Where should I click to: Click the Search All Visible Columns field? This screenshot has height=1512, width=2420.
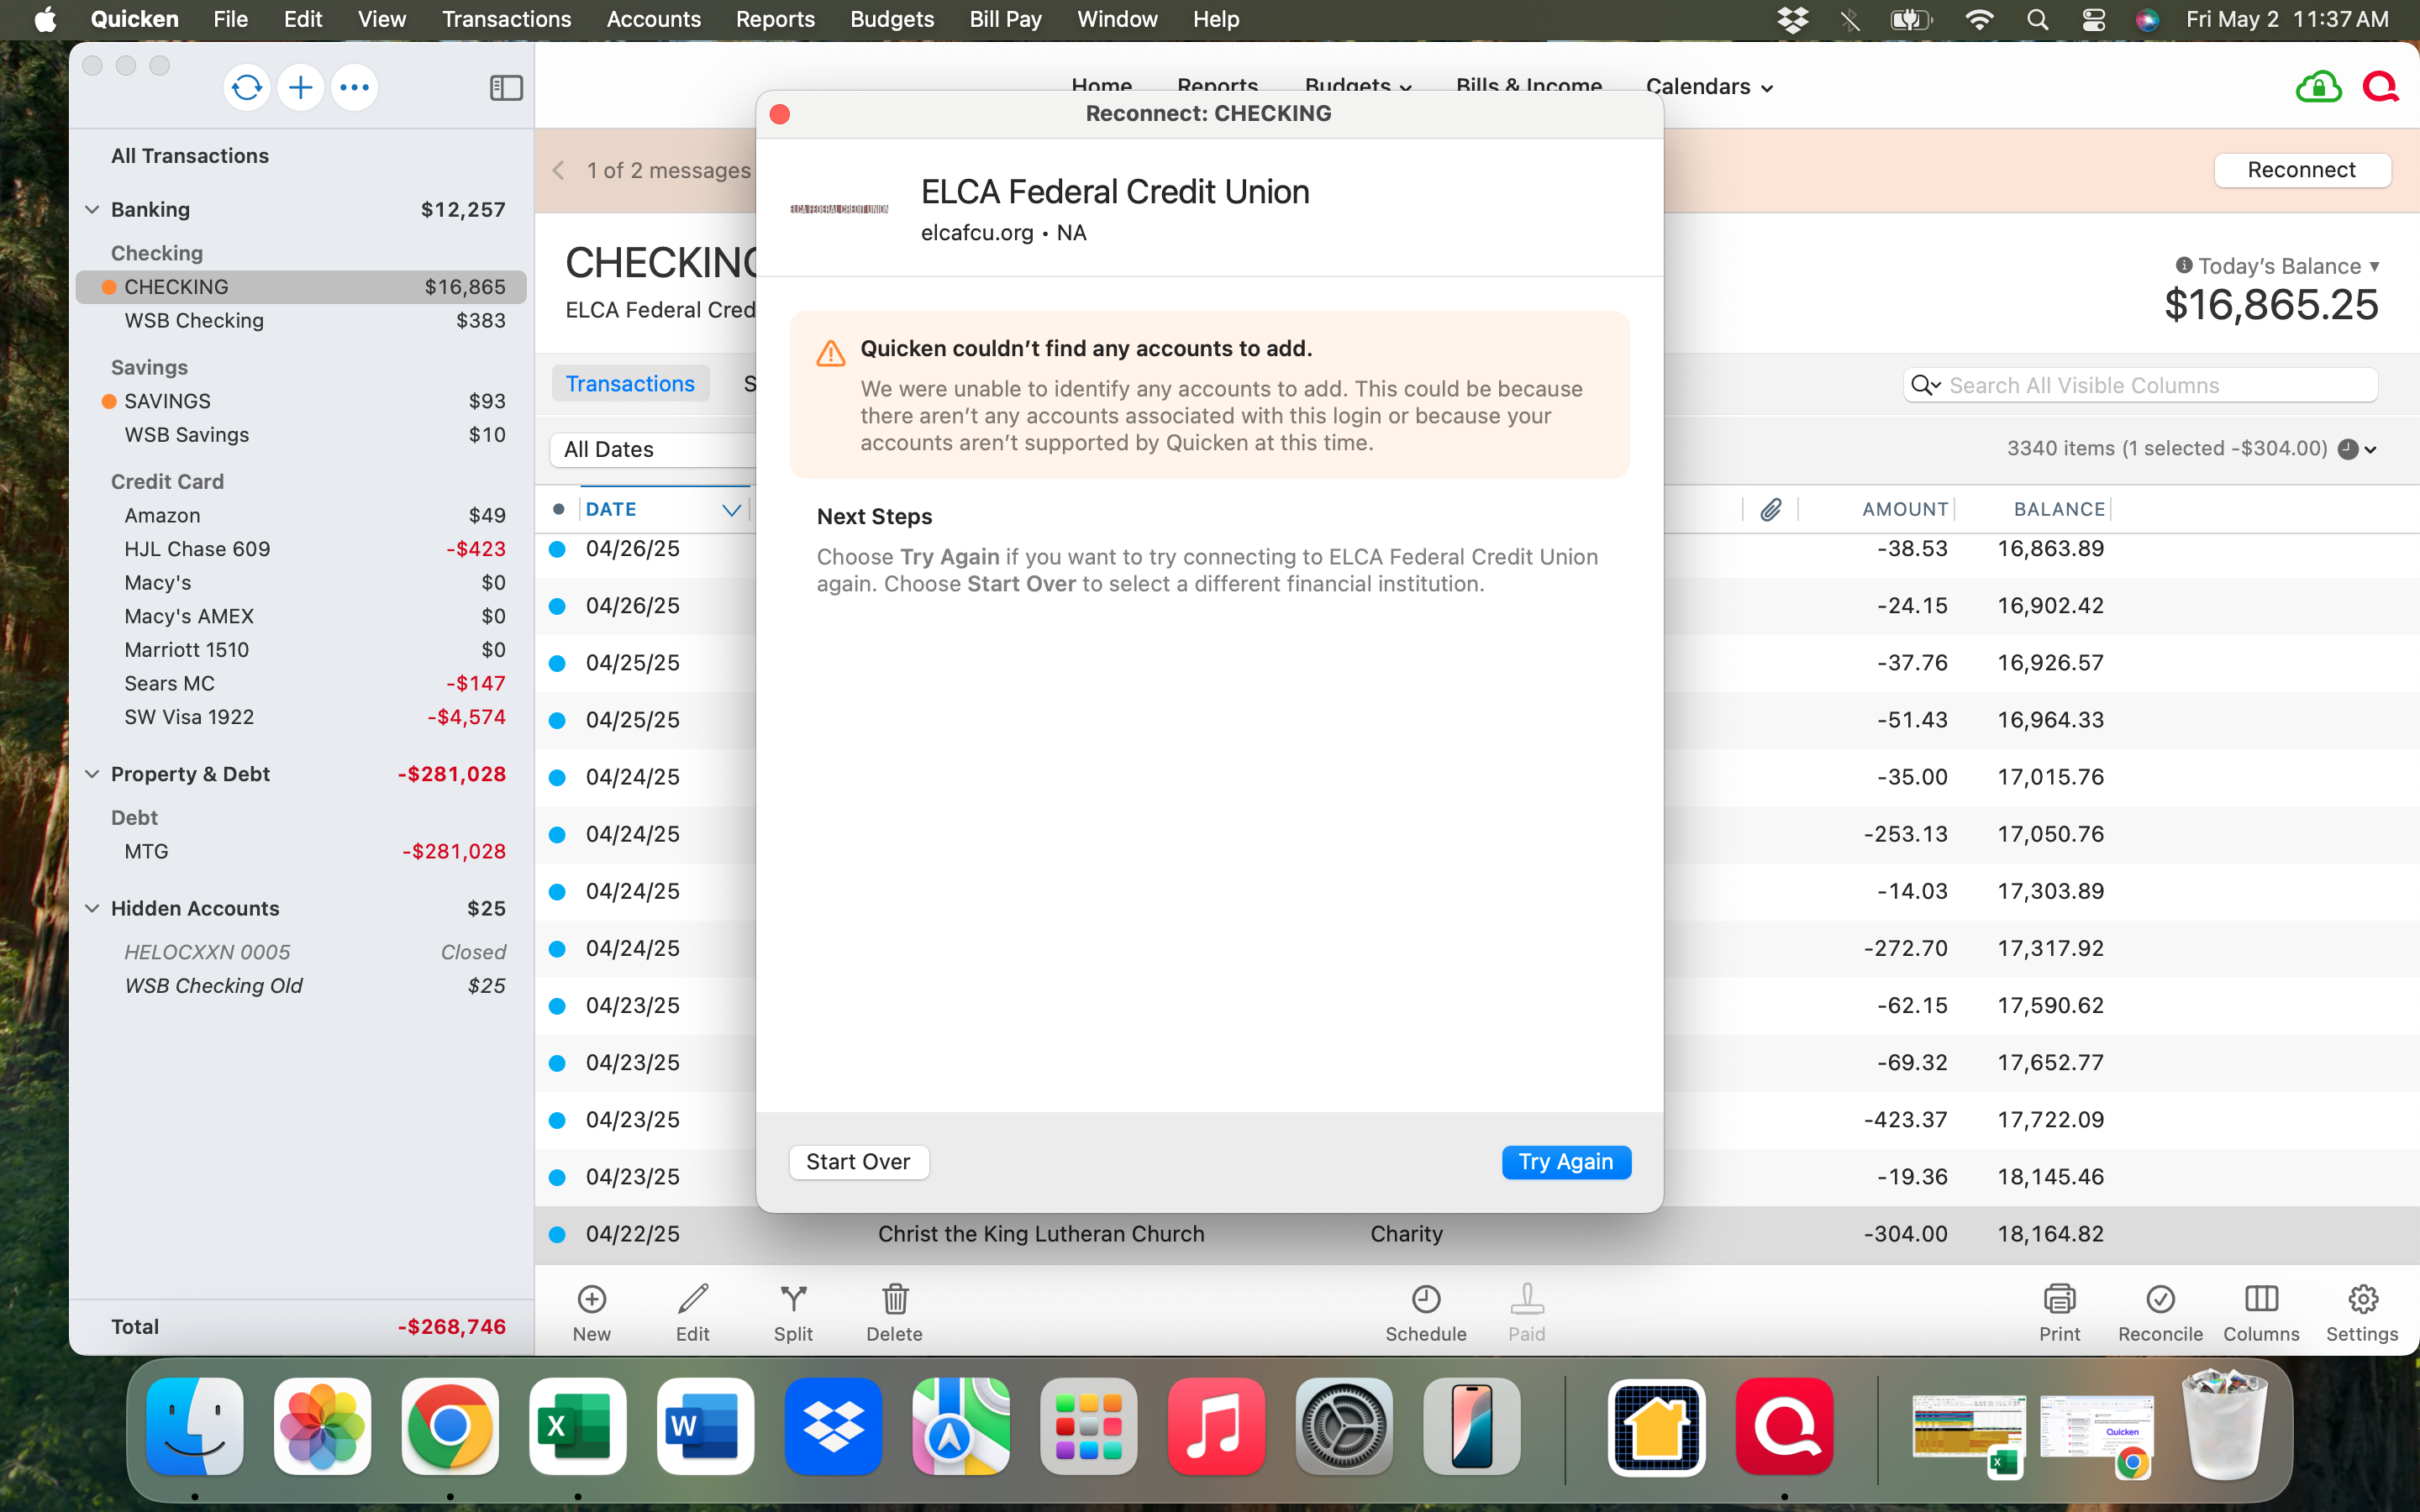tap(2140, 385)
